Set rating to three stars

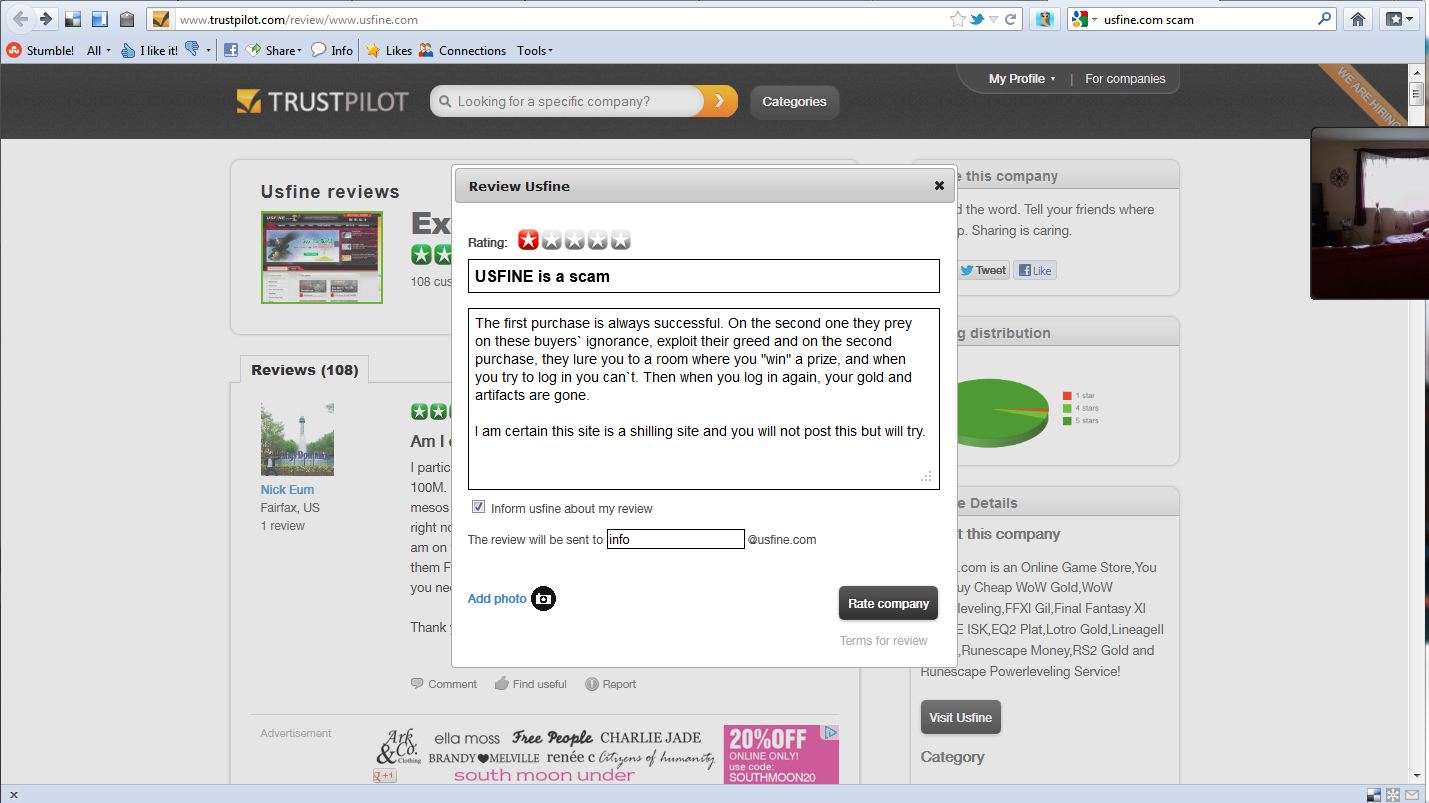[x=574, y=240]
